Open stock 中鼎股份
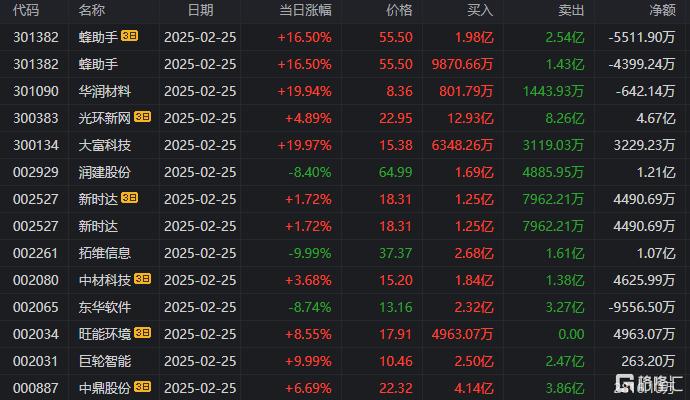This screenshot has height=400, width=690. tap(105, 388)
